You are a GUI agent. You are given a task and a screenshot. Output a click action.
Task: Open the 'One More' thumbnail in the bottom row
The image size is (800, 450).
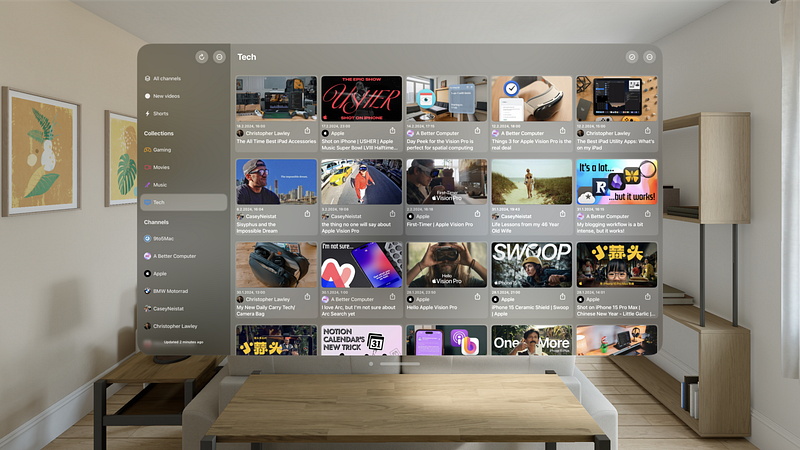pyautogui.click(x=532, y=340)
